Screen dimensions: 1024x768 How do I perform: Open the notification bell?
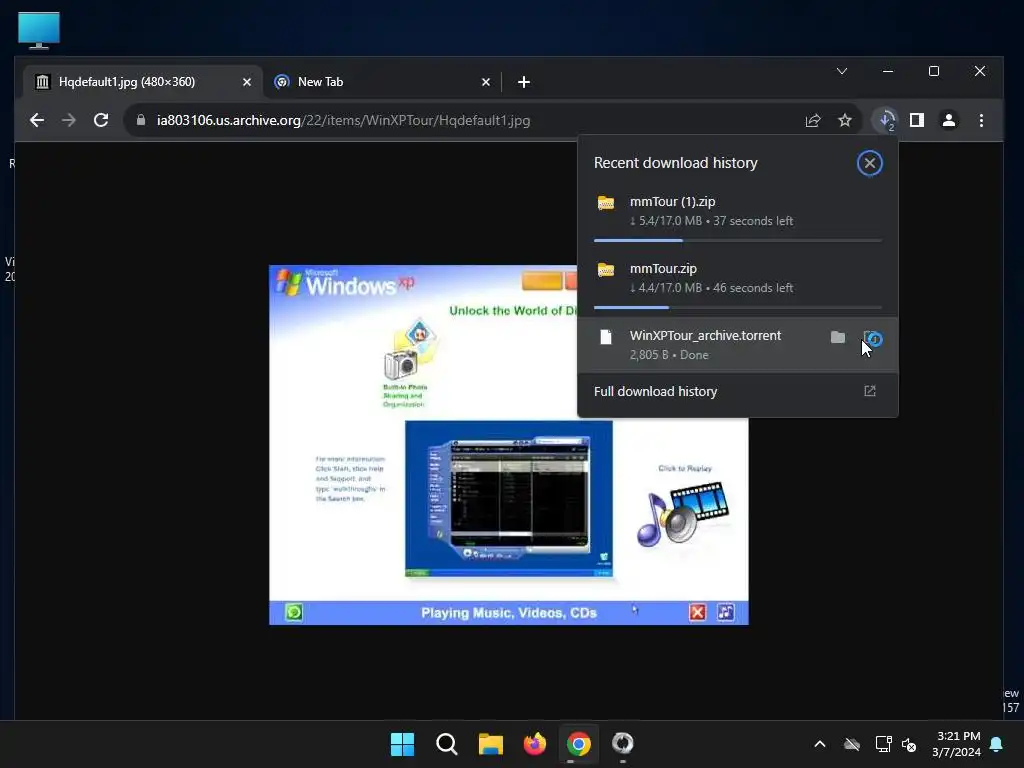(997, 744)
